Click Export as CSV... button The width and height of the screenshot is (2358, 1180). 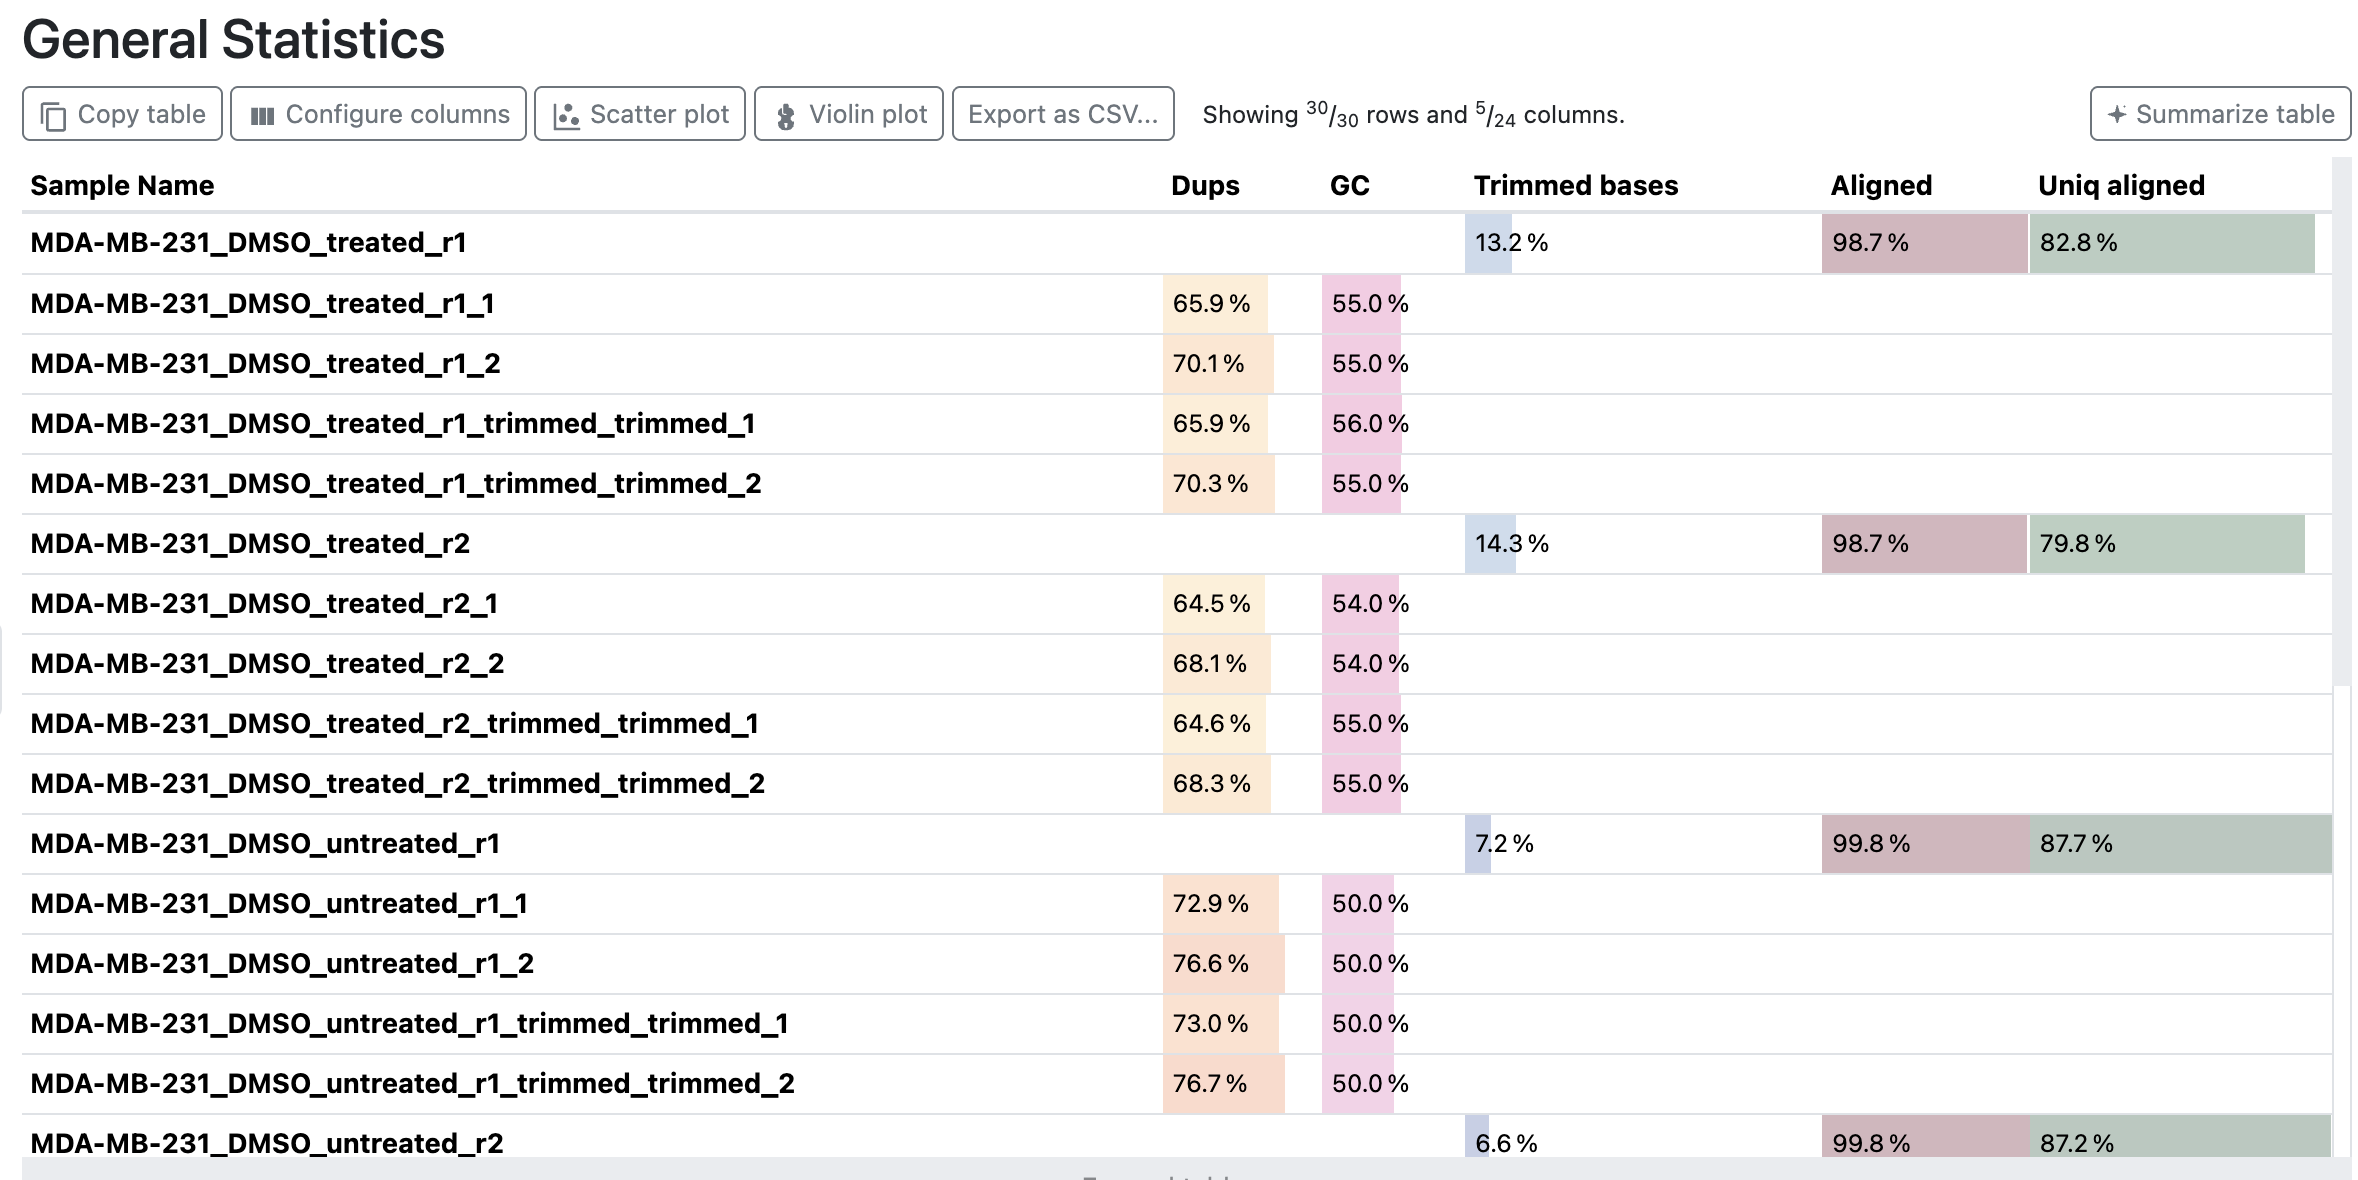click(x=1063, y=114)
